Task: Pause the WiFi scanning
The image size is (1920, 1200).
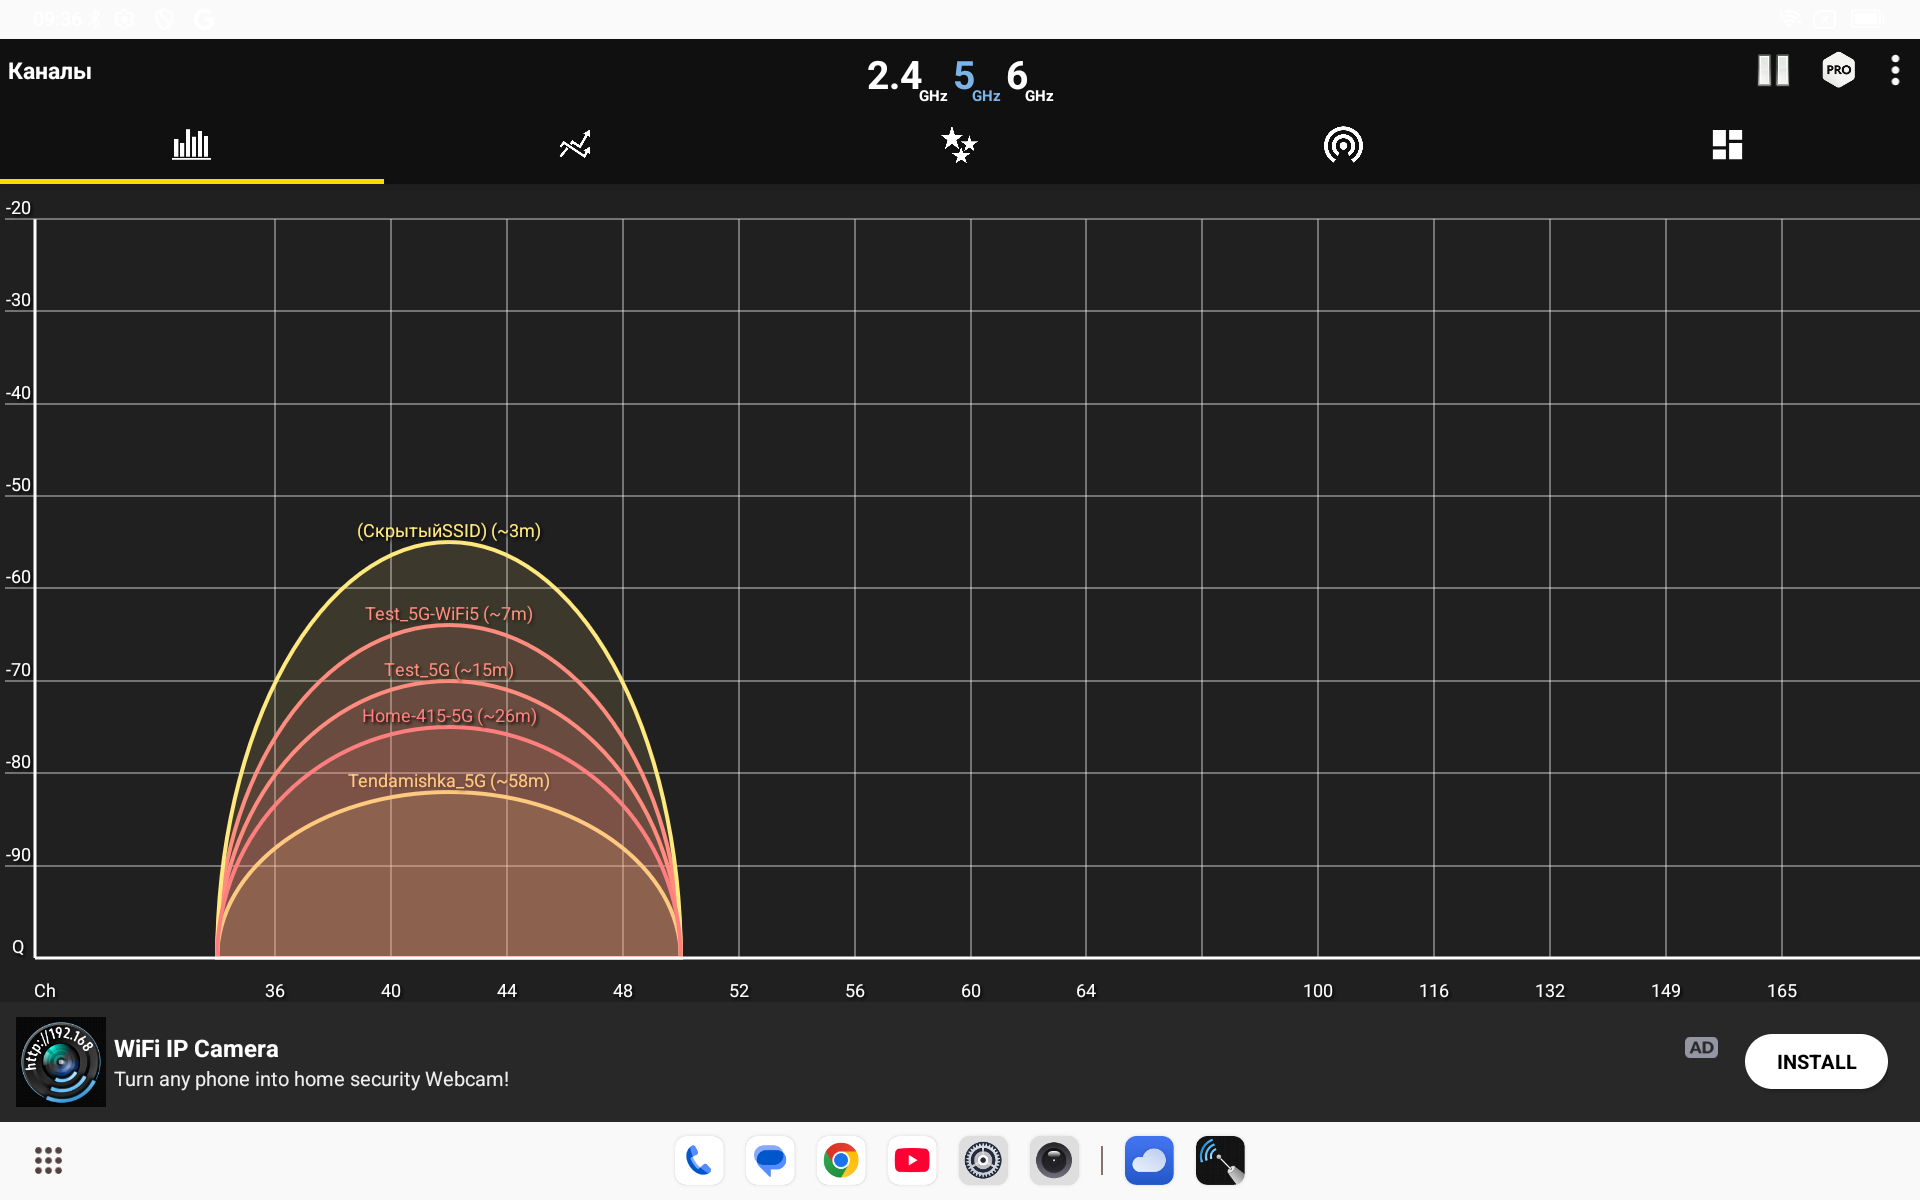Action: pos(1773,70)
